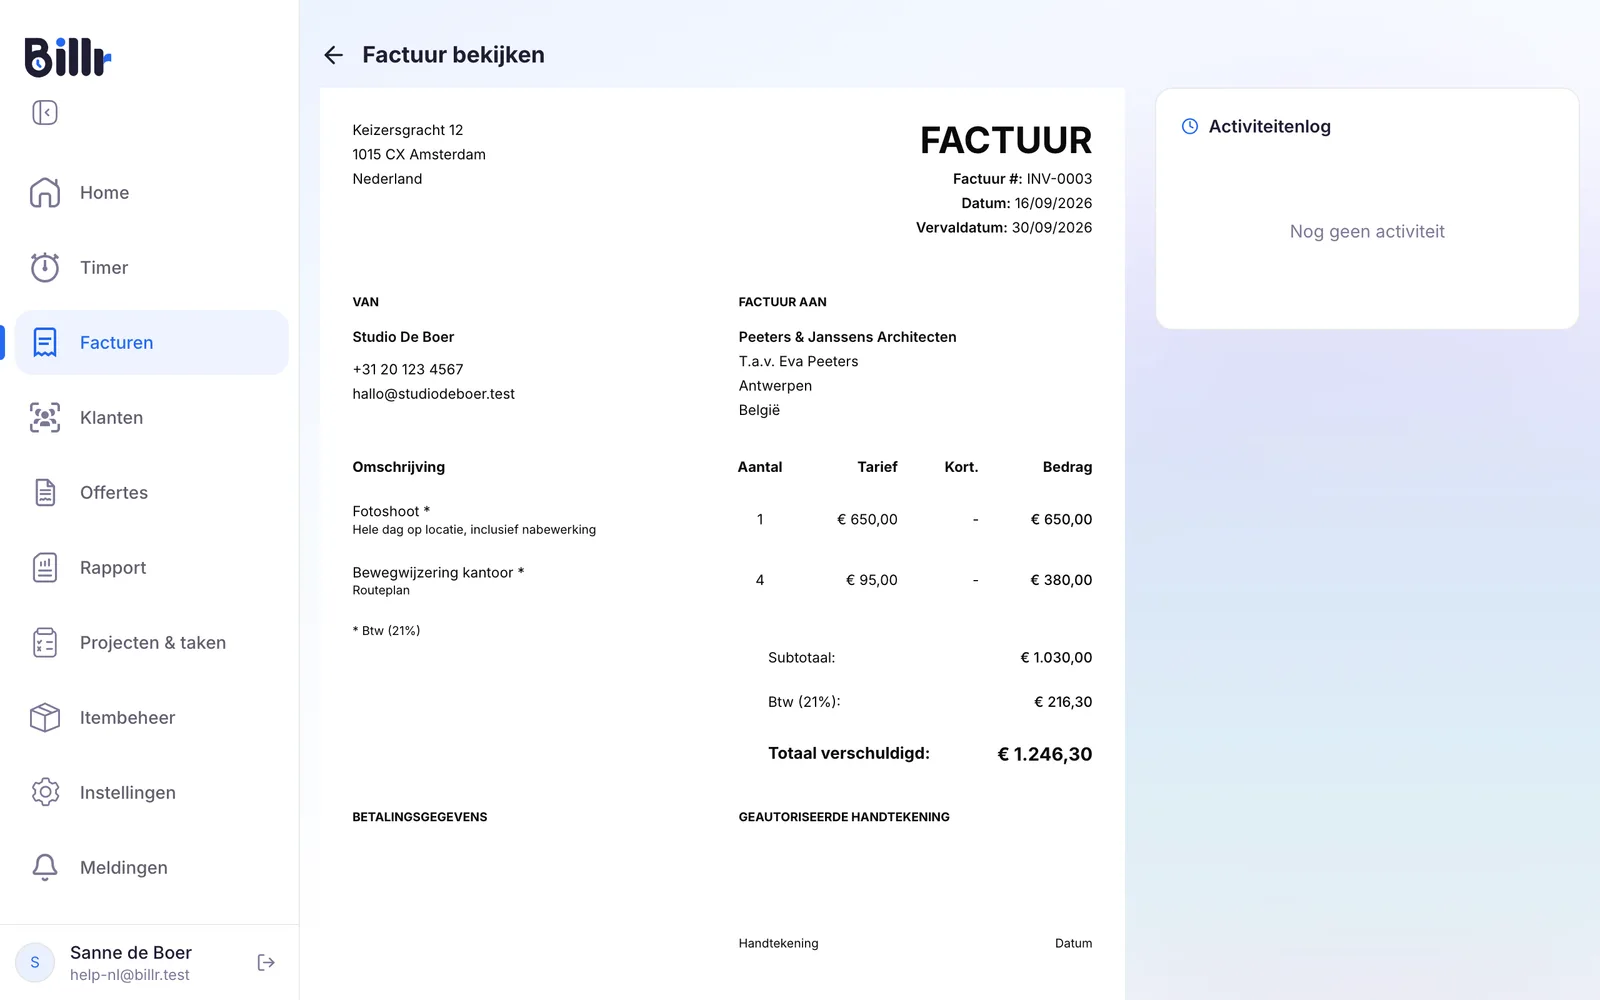
Task: Navigate to Projecten & taken
Action: pos(152,642)
